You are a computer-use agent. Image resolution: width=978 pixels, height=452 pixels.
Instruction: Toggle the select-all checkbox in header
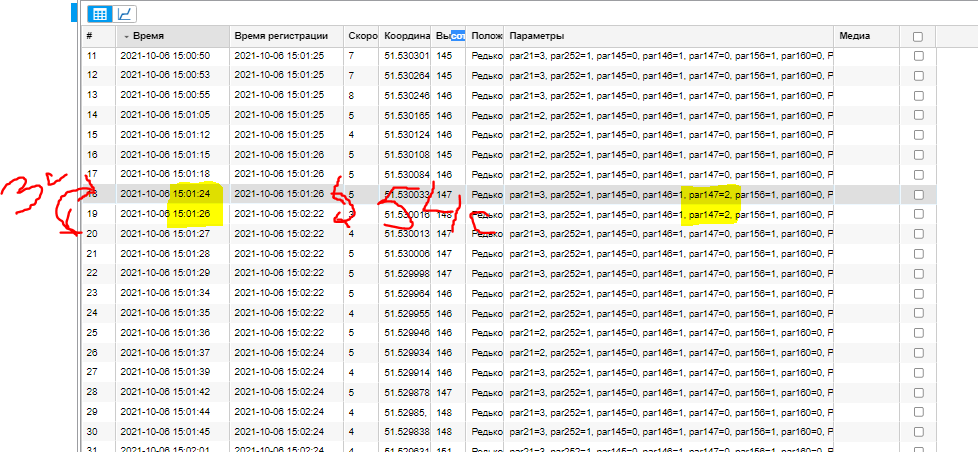click(918, 37)
